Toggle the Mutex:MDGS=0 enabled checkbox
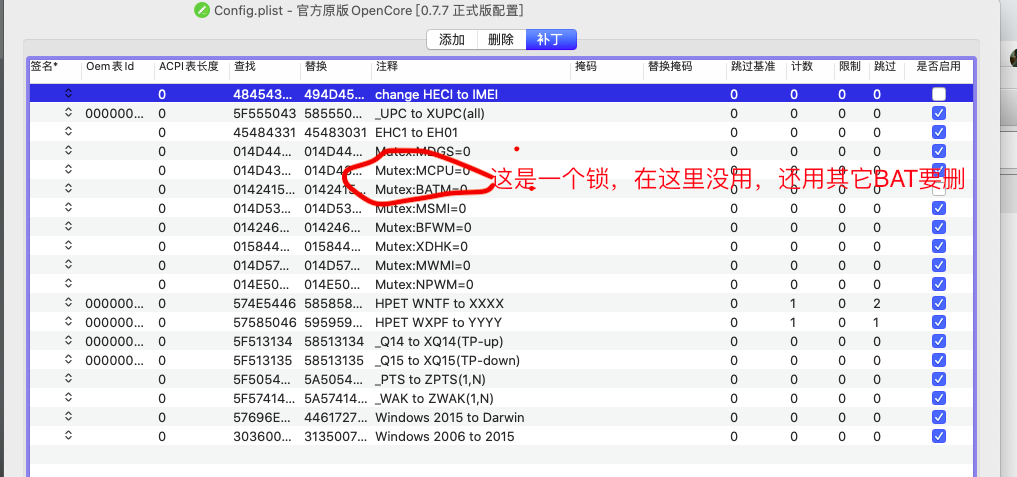Viewport: 1017px width, 477px height. coord(939,151)
